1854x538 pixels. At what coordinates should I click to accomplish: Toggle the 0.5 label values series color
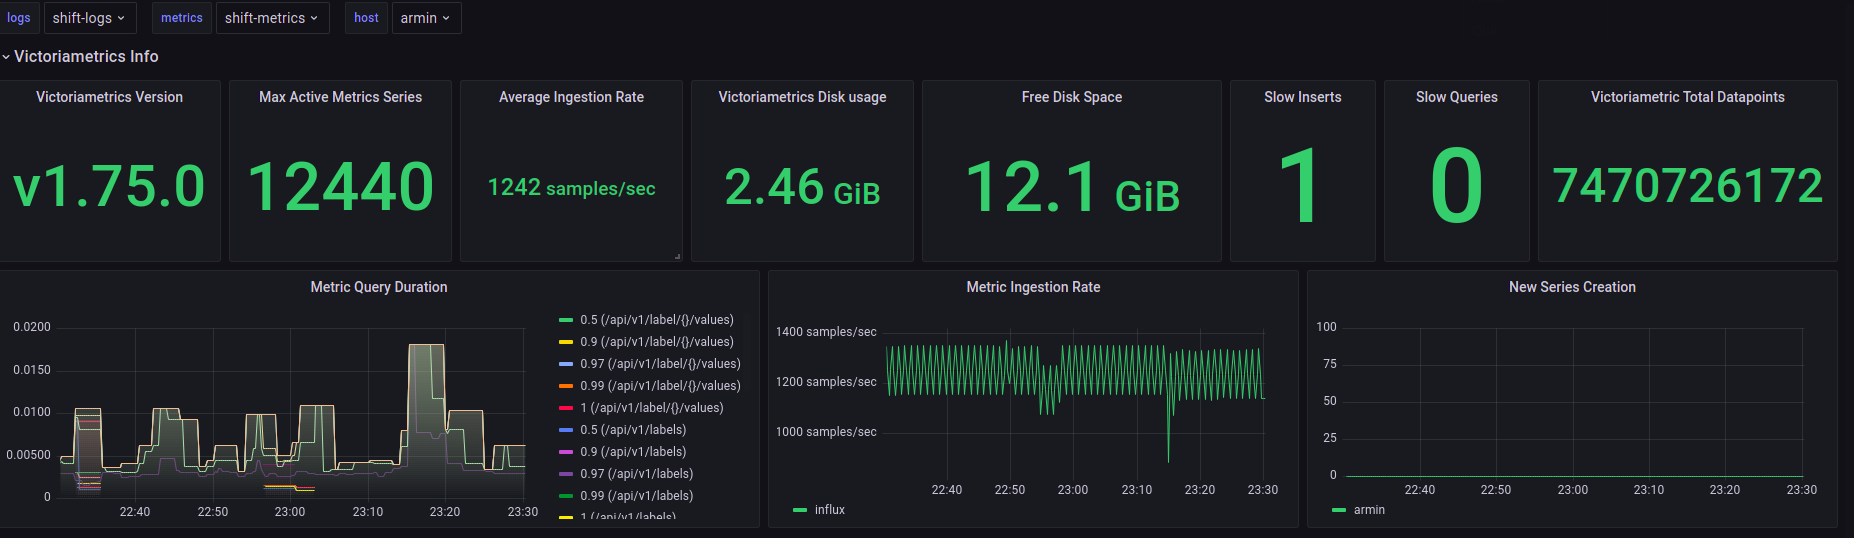pos(566,320)
